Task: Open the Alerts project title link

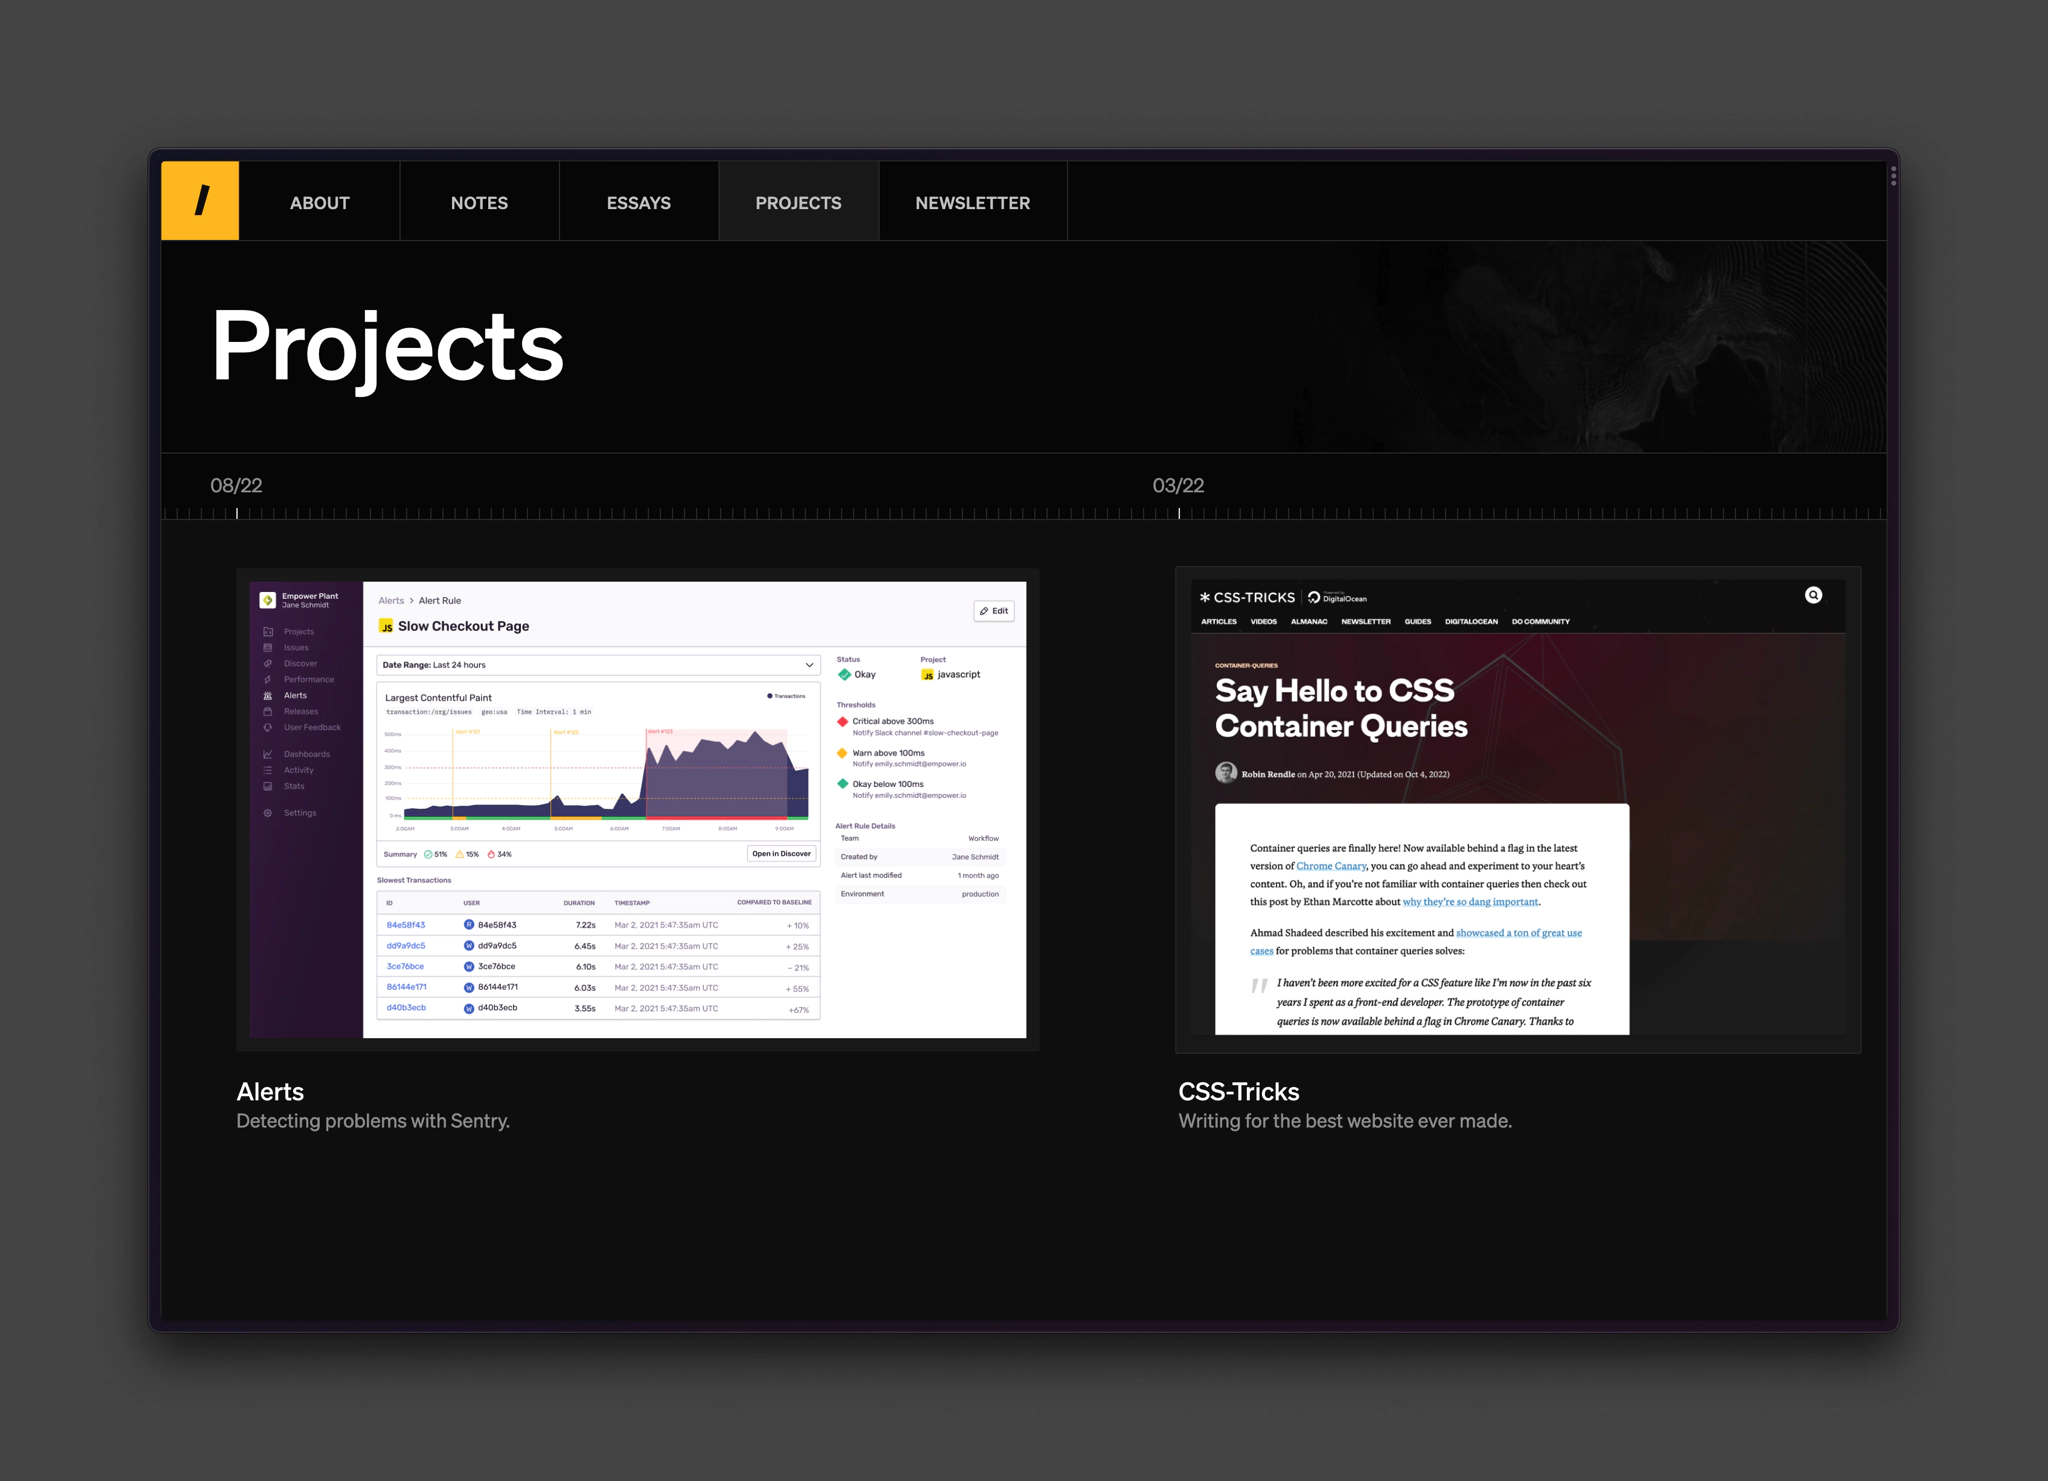Action: [x=270, y=1091]
